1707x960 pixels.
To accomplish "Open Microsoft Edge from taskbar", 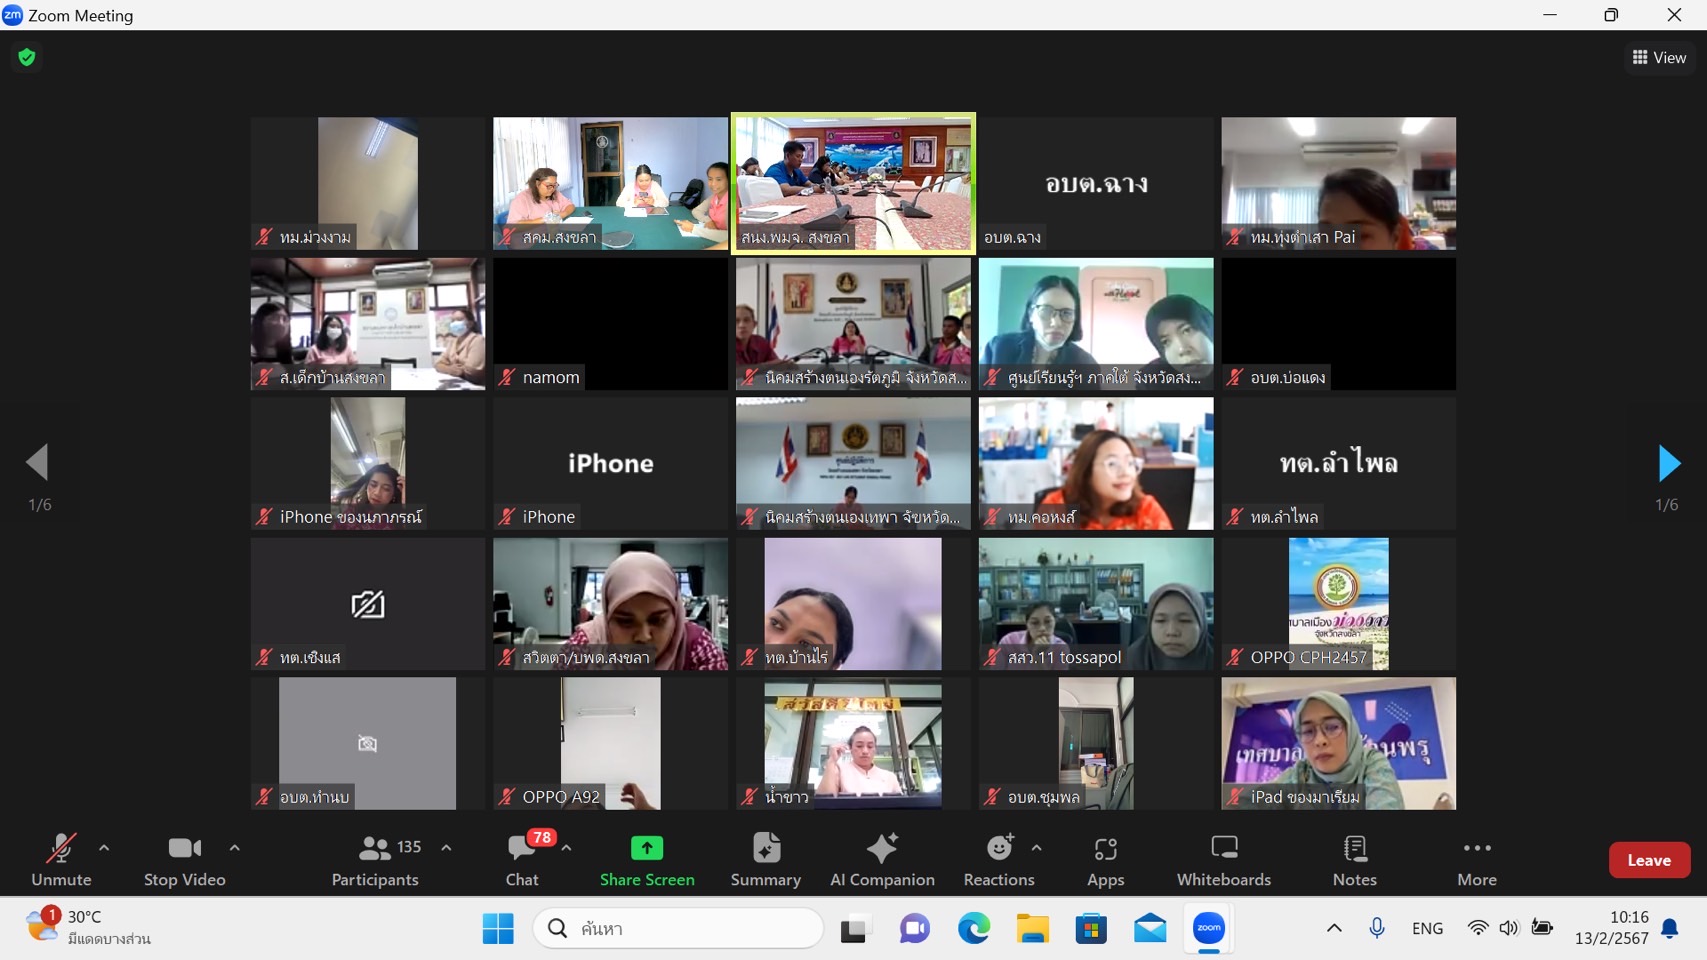I will coord(974,929).
